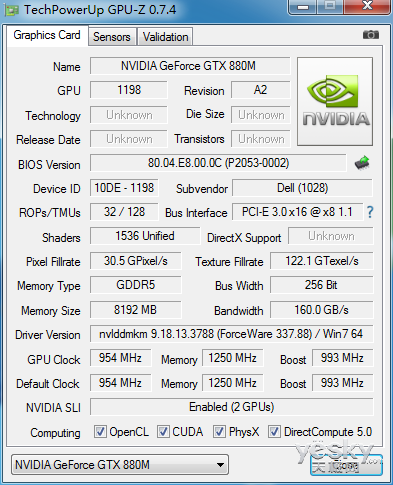Click the Driver Version value field
393x485 pixels.
tap(231, 334)
